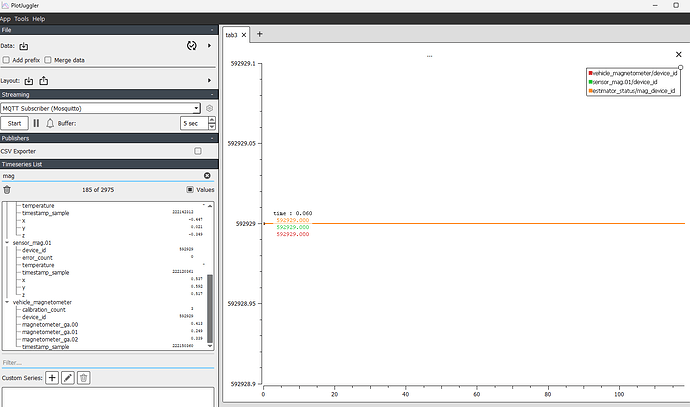The height and width of the screenshot is (407, 690).
Task: Collapse the sensor_mag.01 tree node
Action: tap(6, 242)
